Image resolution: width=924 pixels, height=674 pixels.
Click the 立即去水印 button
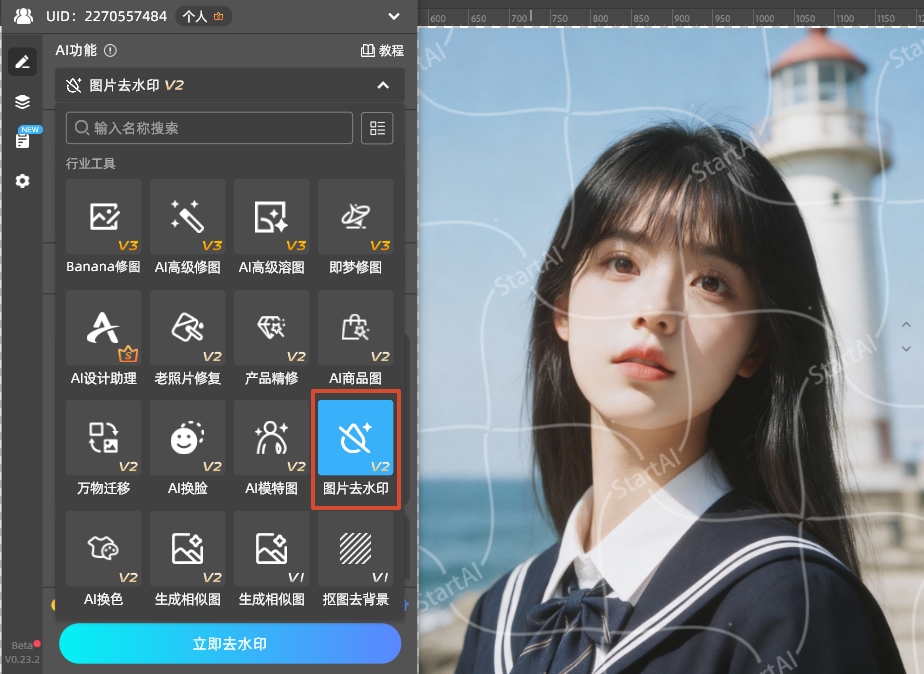click(x=229, y=645)
